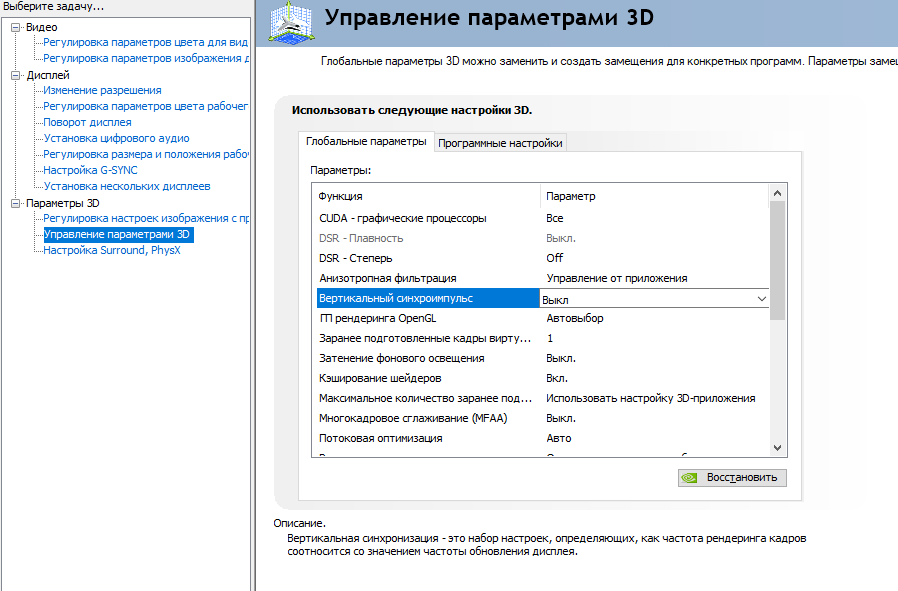Open Установка нескольких дисплеев page
Image resolution: width=898 pixels, height=591 pixels.
click(127, 187)
